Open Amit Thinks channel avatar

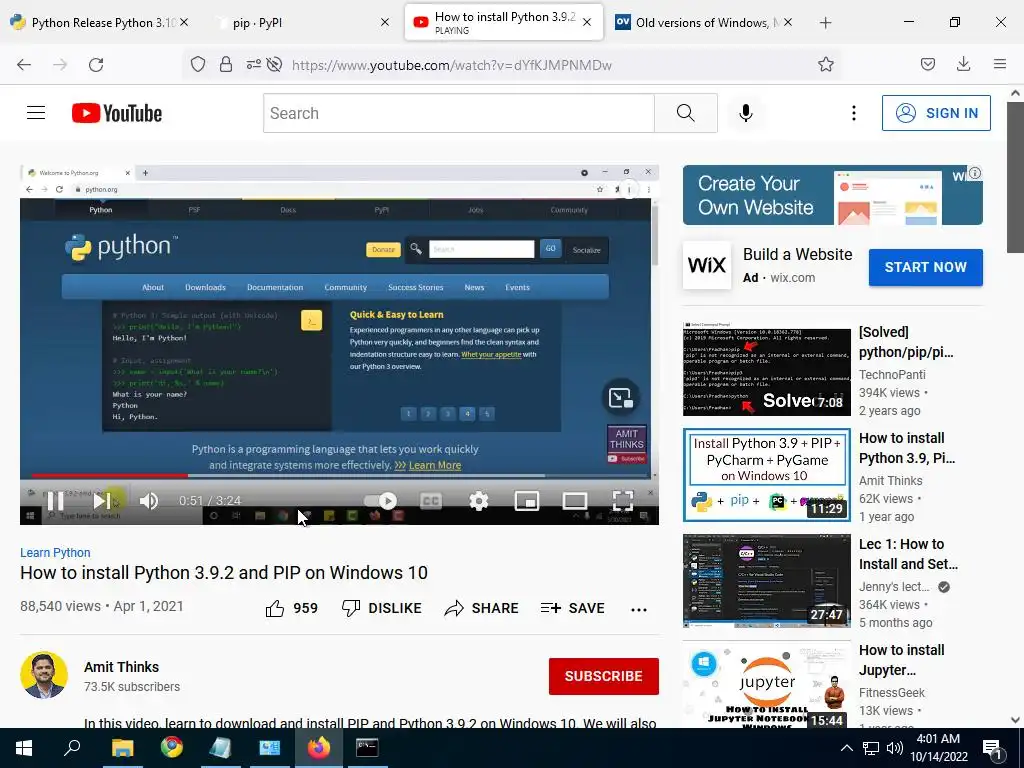click(44, 675)
